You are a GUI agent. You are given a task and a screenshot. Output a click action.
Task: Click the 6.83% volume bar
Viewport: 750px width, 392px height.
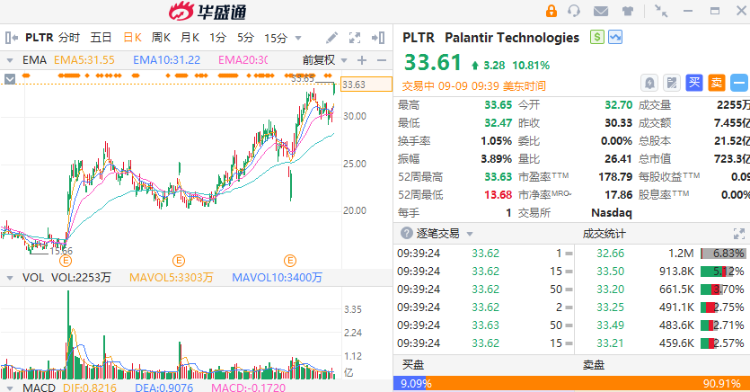[723, 253]
